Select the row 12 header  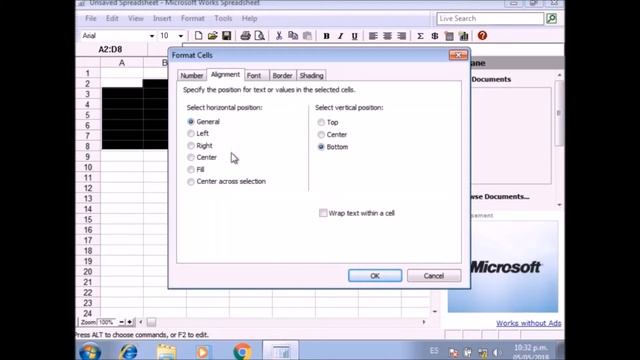[x=88, y=188]
